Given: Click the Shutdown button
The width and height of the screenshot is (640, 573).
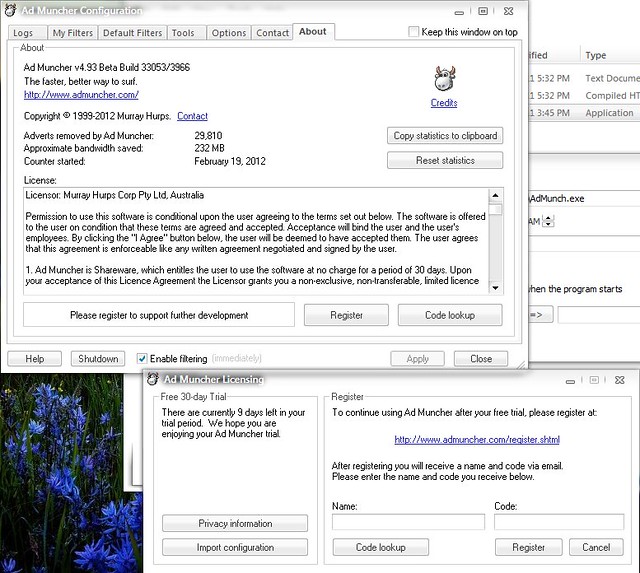Looking at the screenshot, I should [x=98, y=359].
